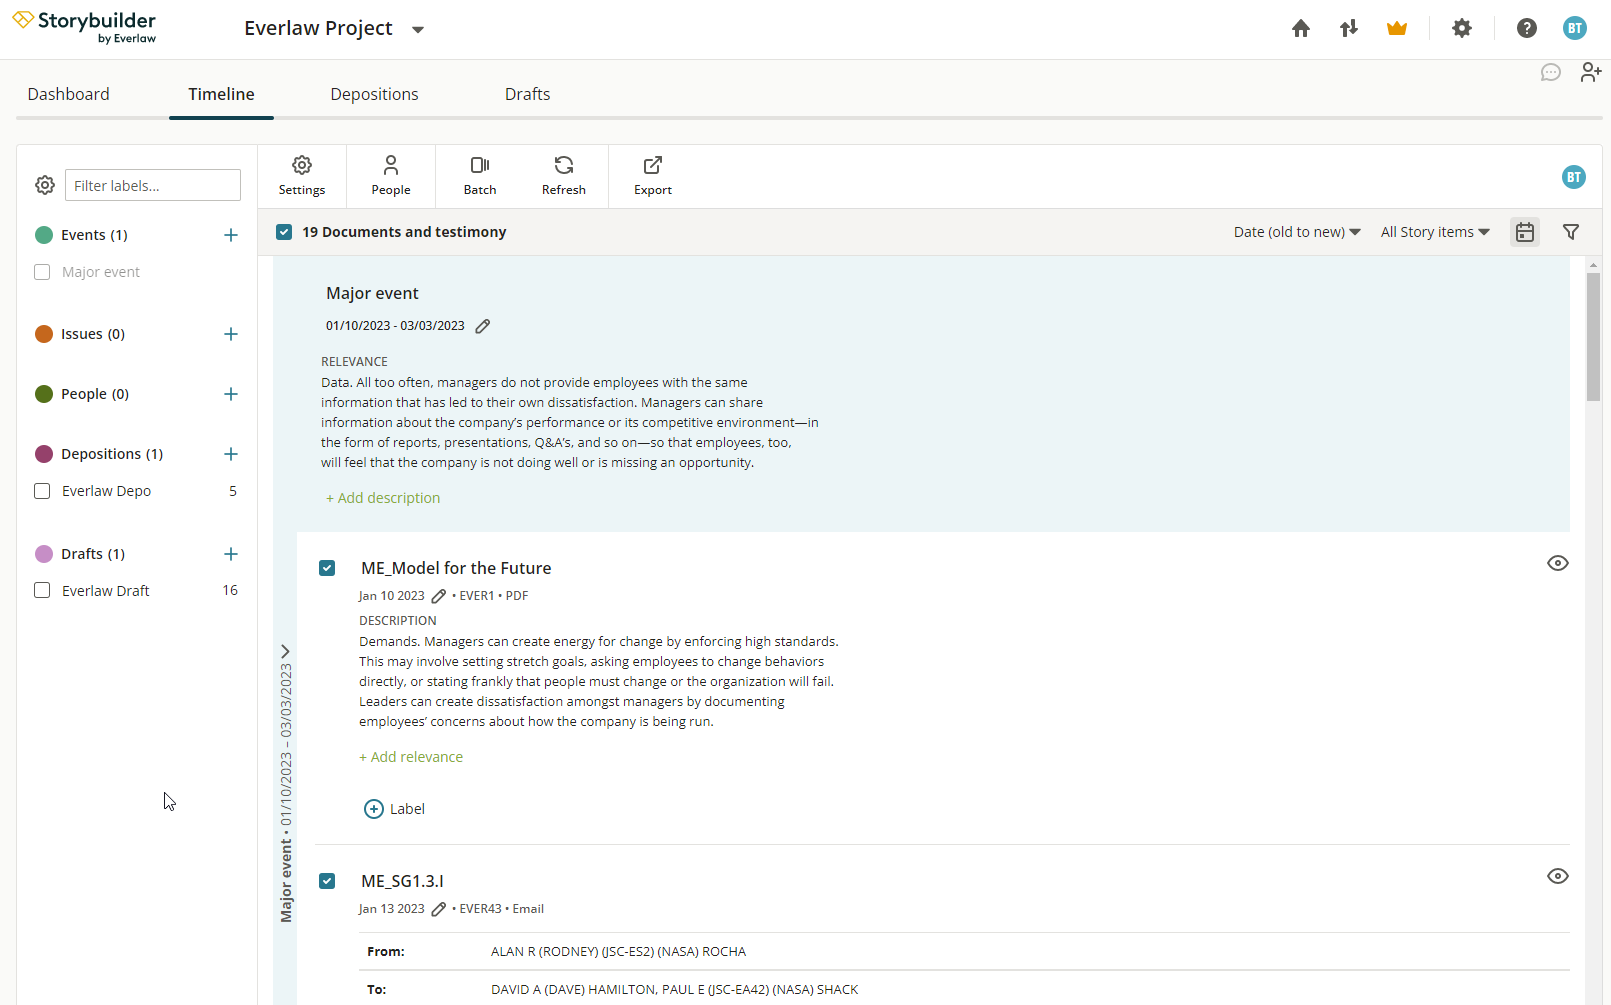The width and height of the screenshot is (1611, 1005).
Task: Open the chat message bubble icon
Action: [1551, 73]
